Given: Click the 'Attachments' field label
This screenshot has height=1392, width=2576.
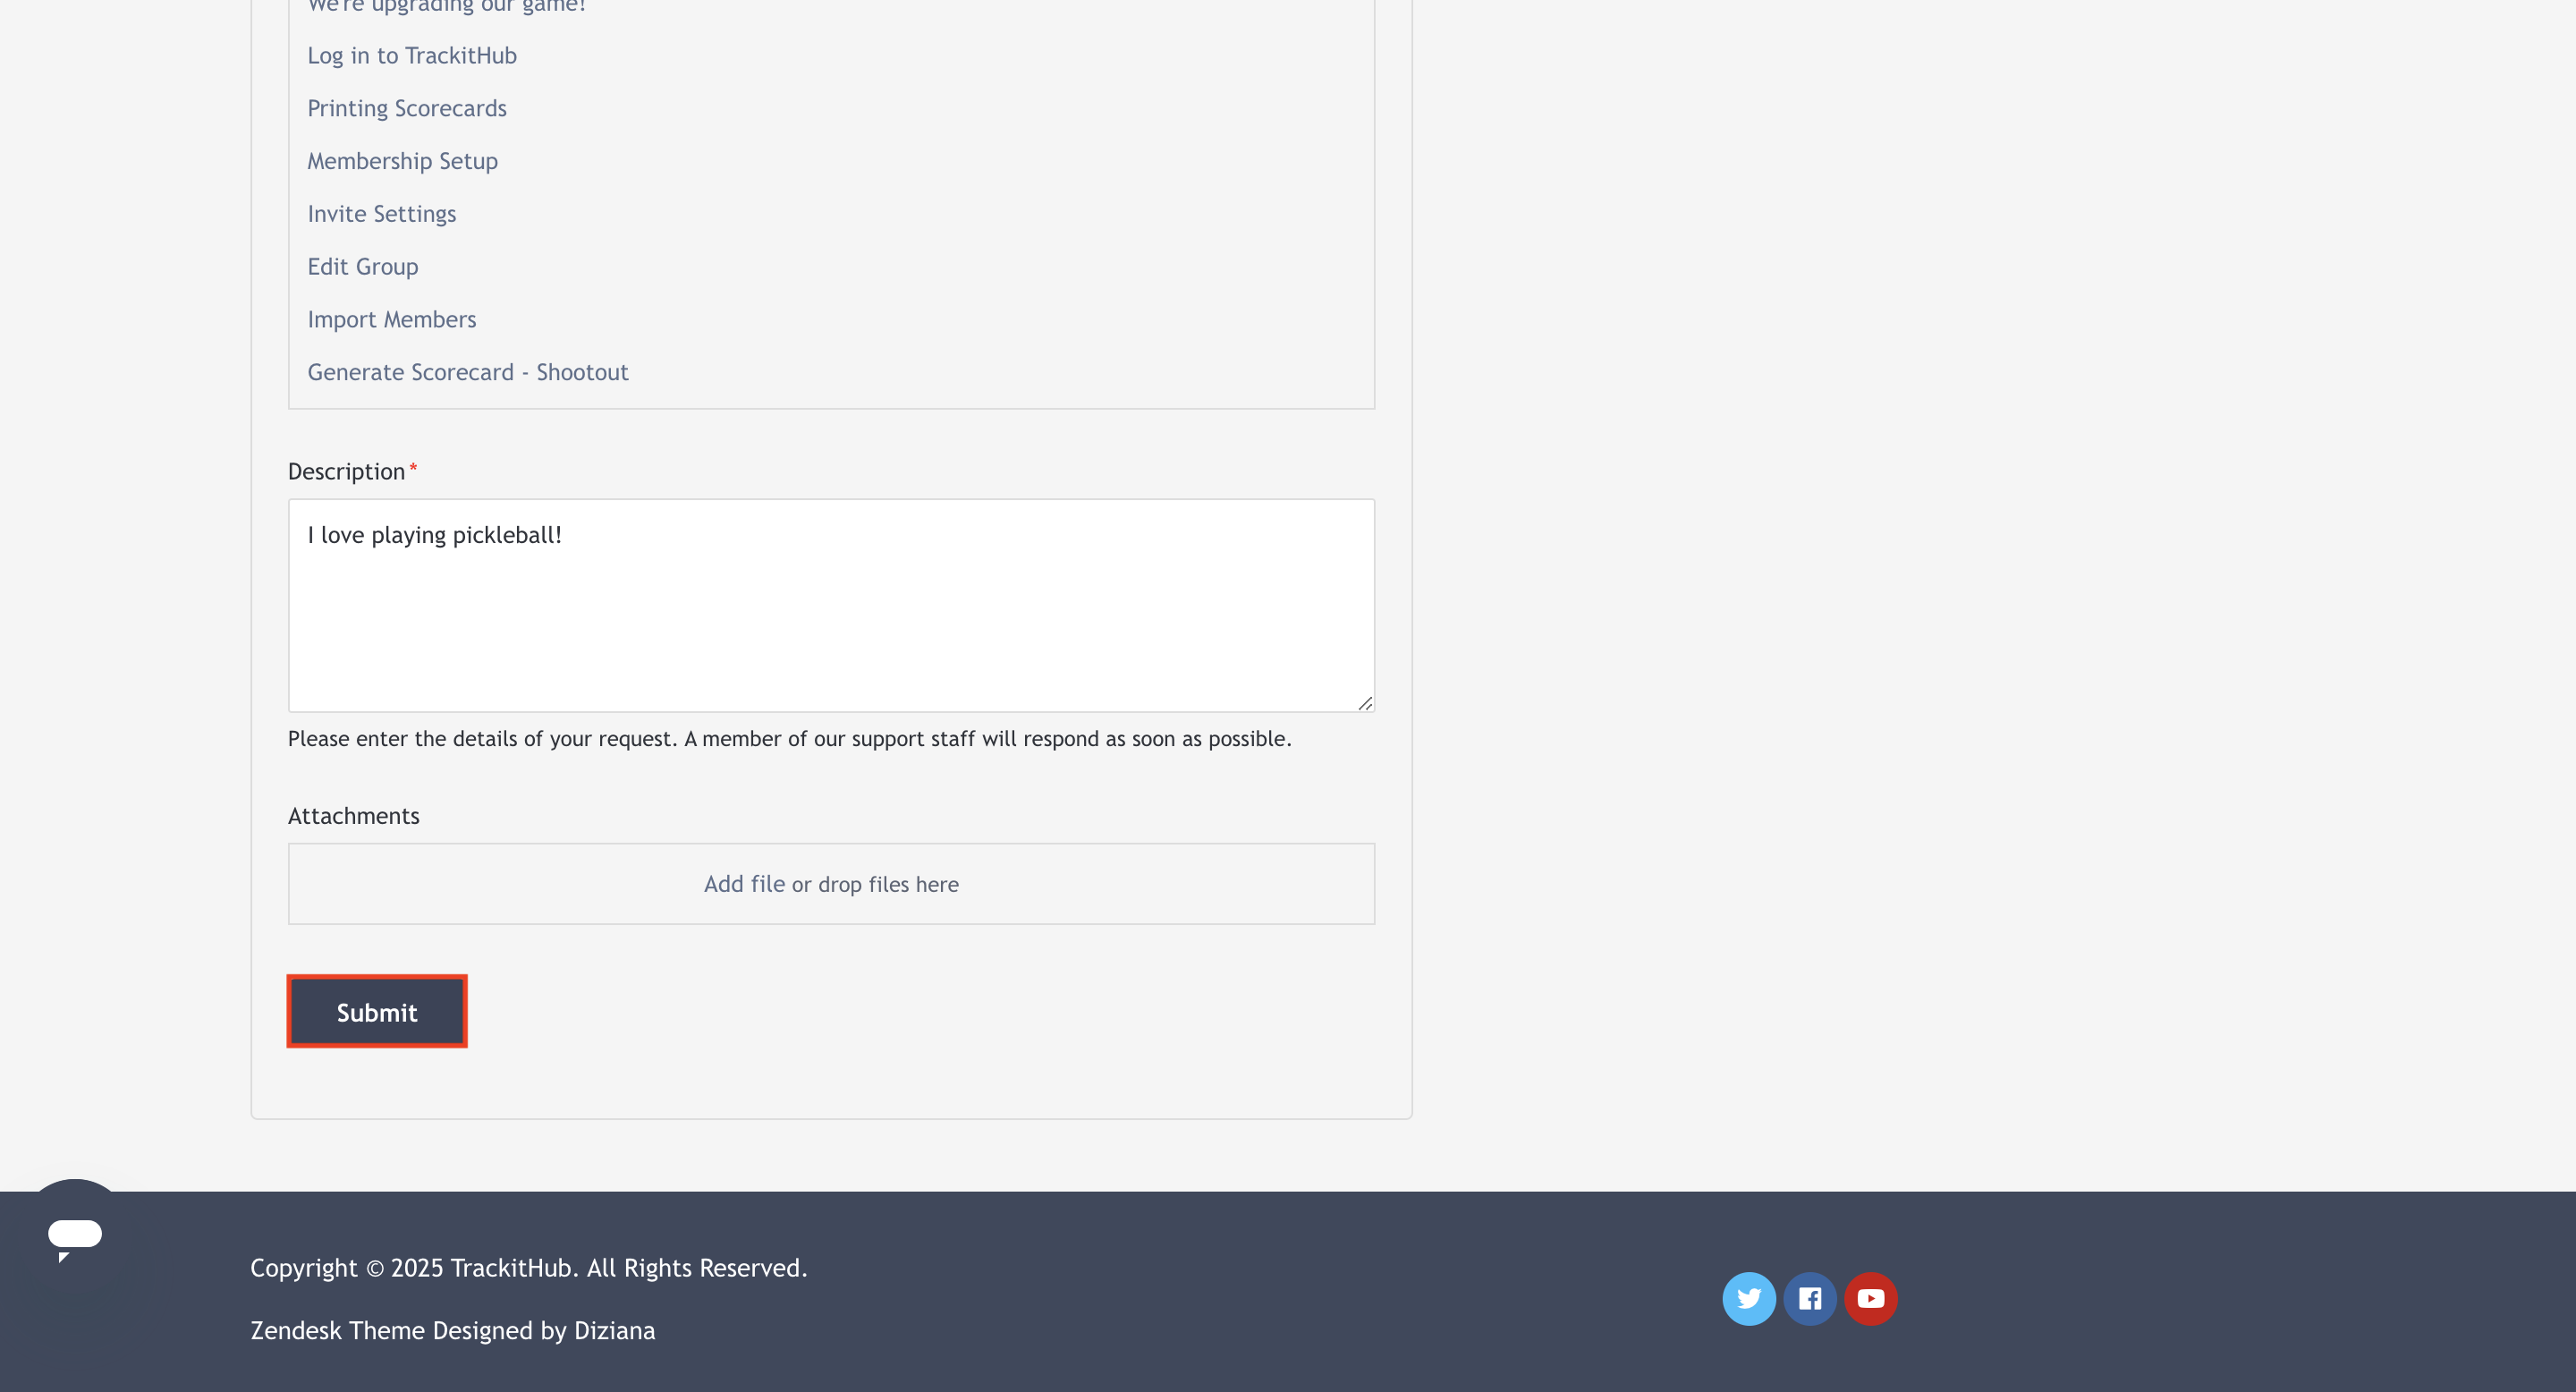Looking at the screenshot, I should coord(354,816).
